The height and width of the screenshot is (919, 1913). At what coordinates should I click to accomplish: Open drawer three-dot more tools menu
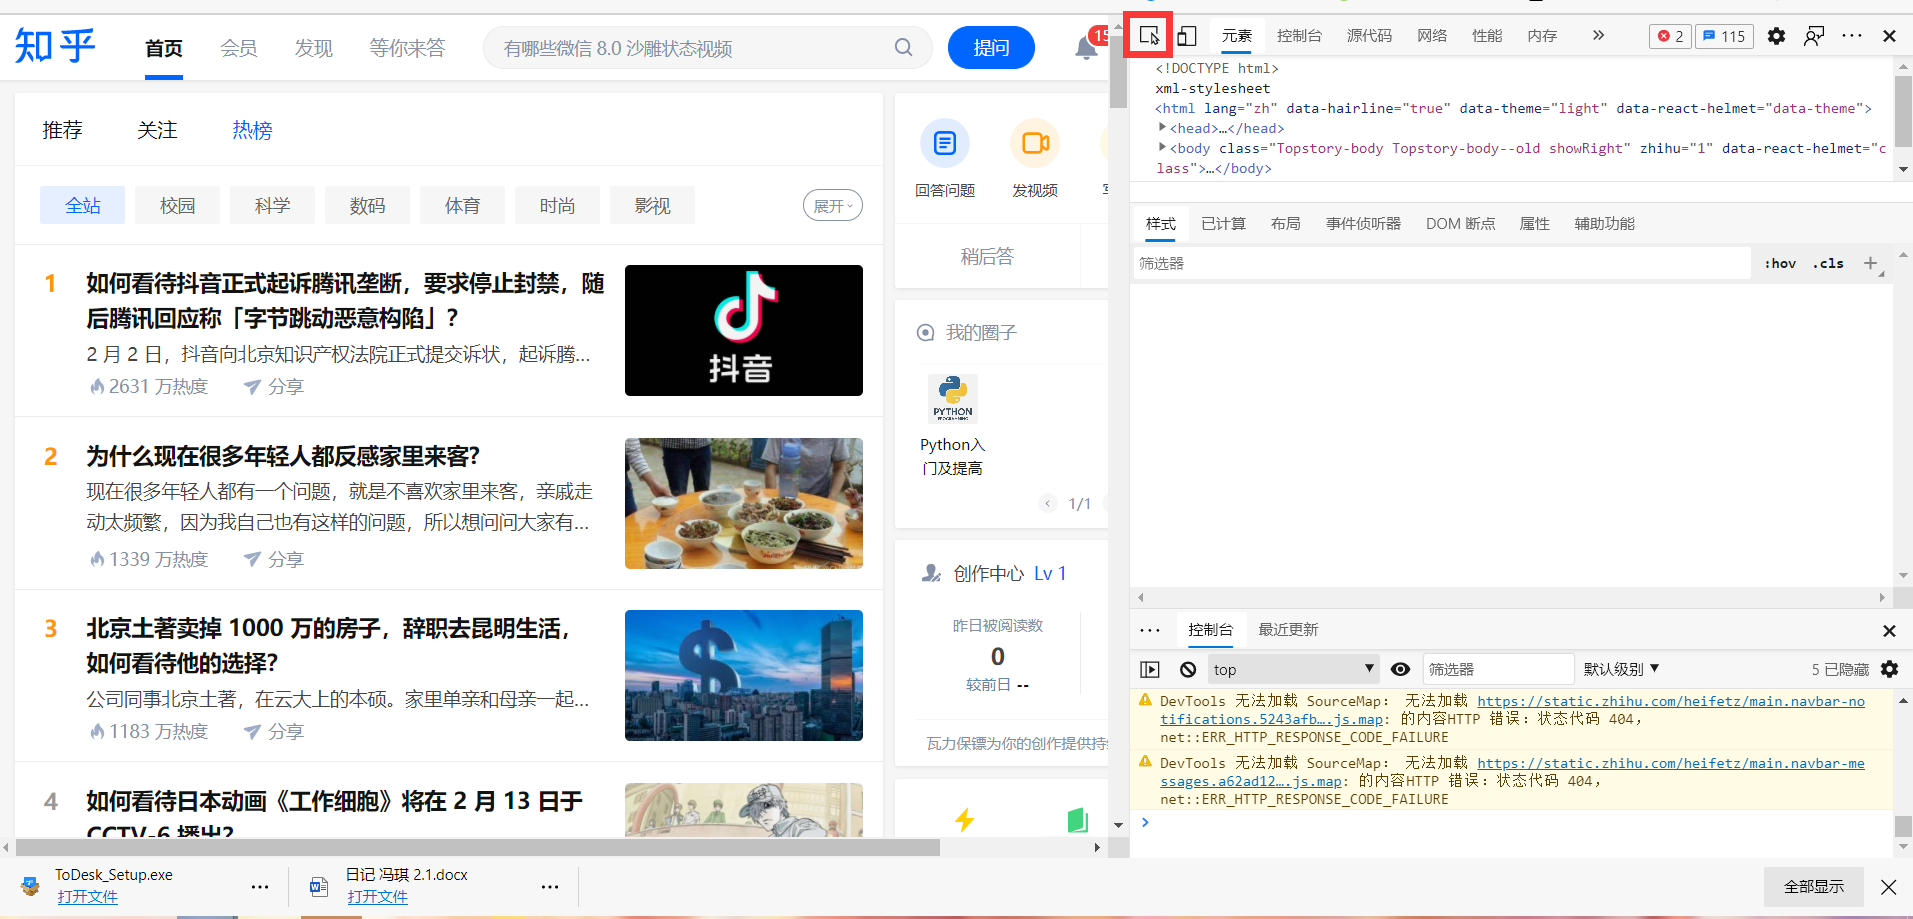(1150, 630)
